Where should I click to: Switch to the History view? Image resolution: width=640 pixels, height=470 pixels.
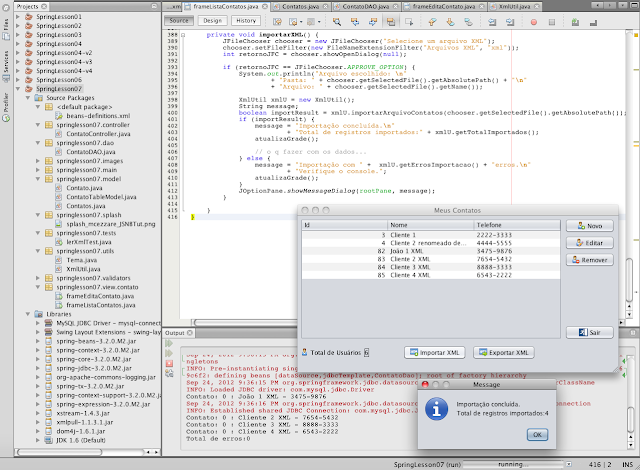pyautogui.click(x=244, y=20)
